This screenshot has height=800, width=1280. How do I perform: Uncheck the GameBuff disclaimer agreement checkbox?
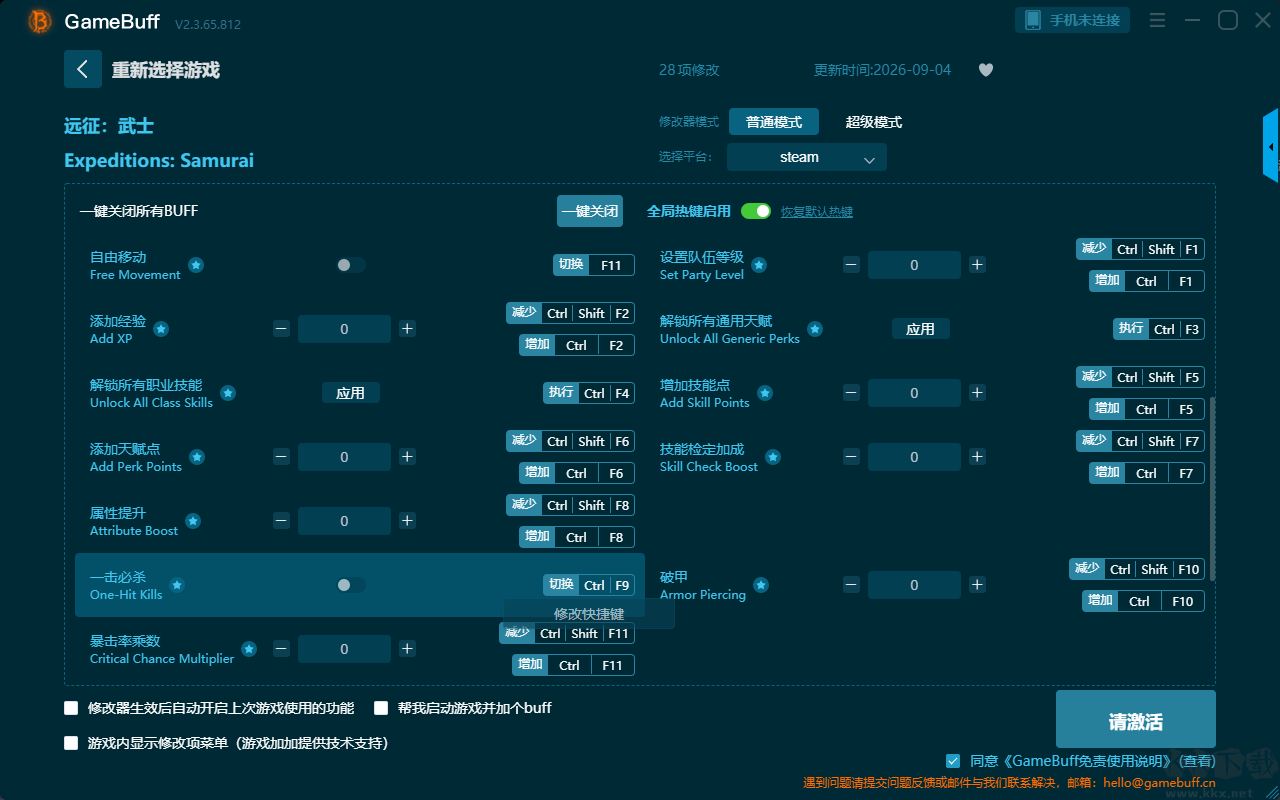pos(953,761)
